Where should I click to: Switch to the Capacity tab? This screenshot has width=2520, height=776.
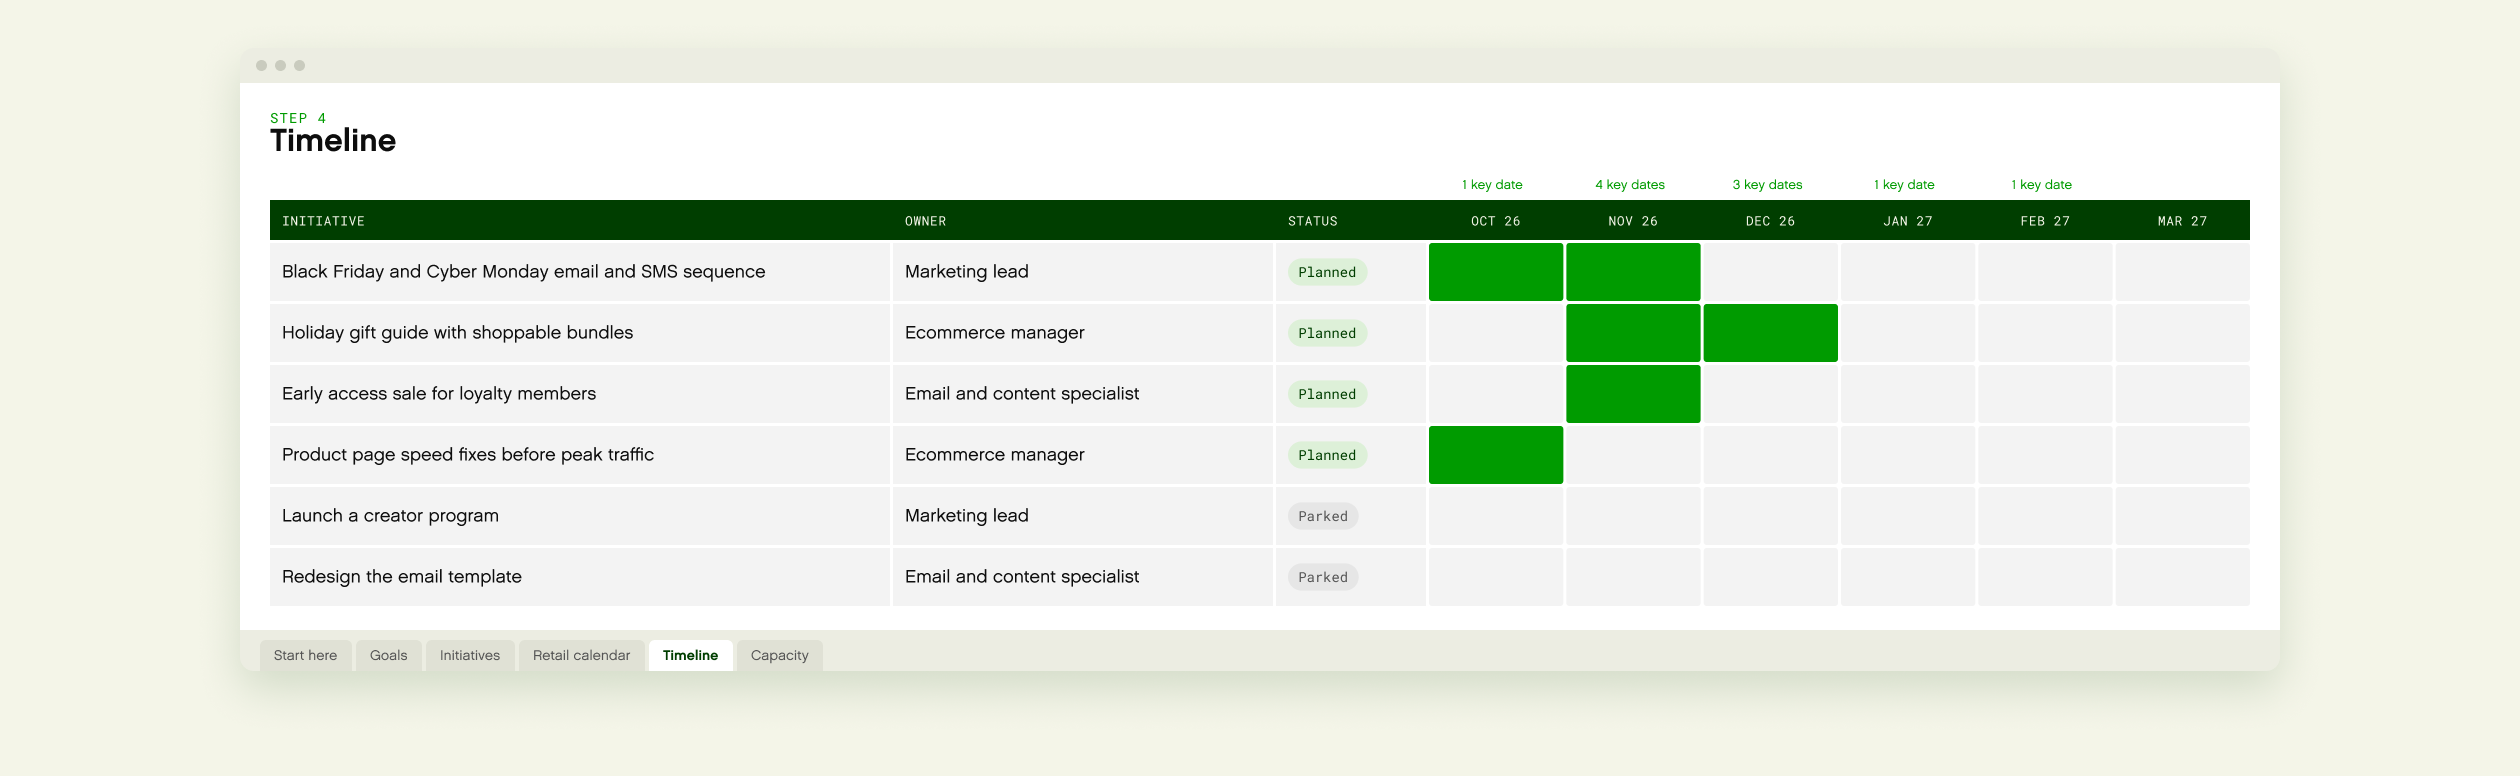point(779,655)
